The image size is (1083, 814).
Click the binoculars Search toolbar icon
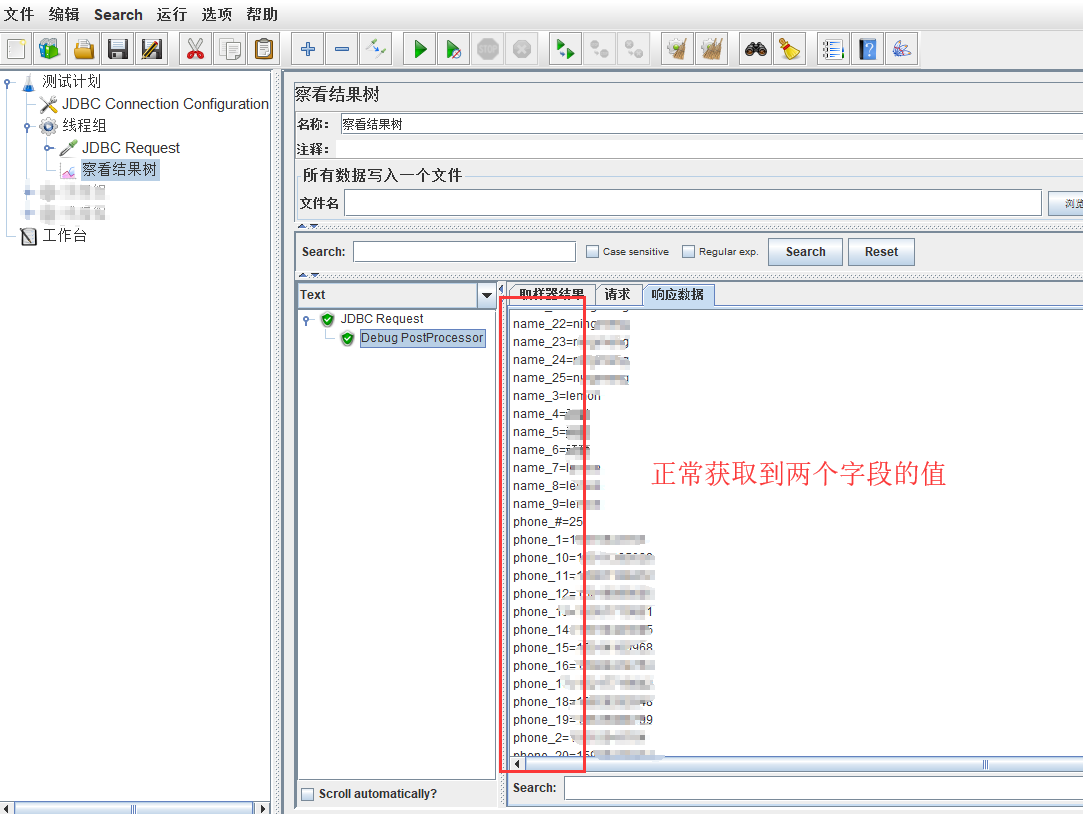point(756,49)
